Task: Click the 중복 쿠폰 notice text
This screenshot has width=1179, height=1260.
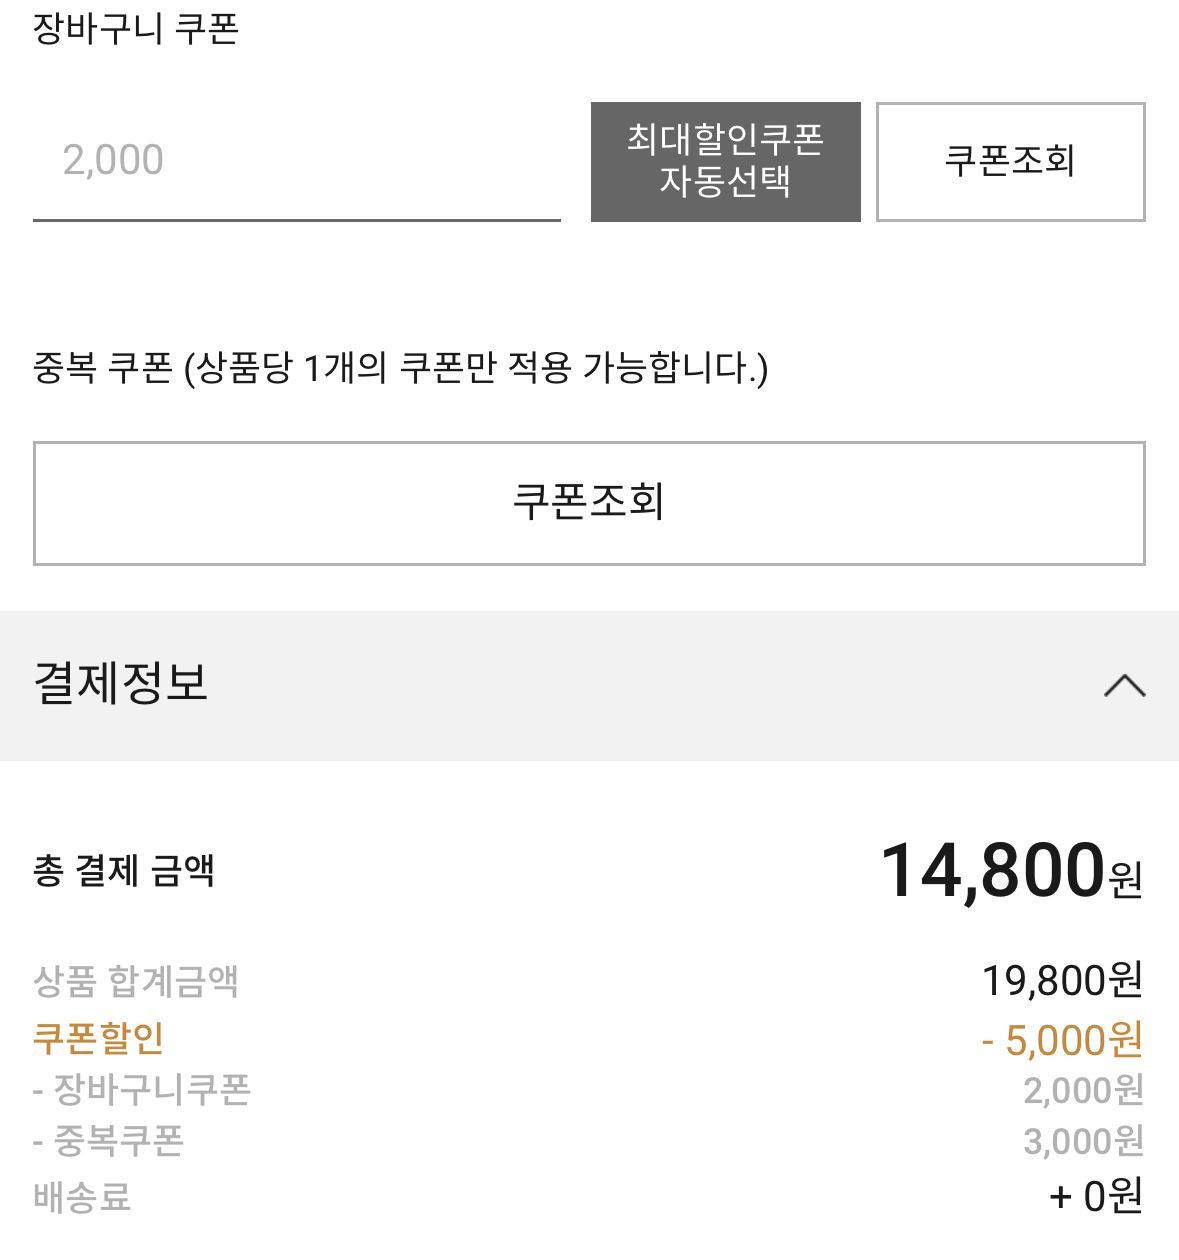Action: tap(400, 368)
